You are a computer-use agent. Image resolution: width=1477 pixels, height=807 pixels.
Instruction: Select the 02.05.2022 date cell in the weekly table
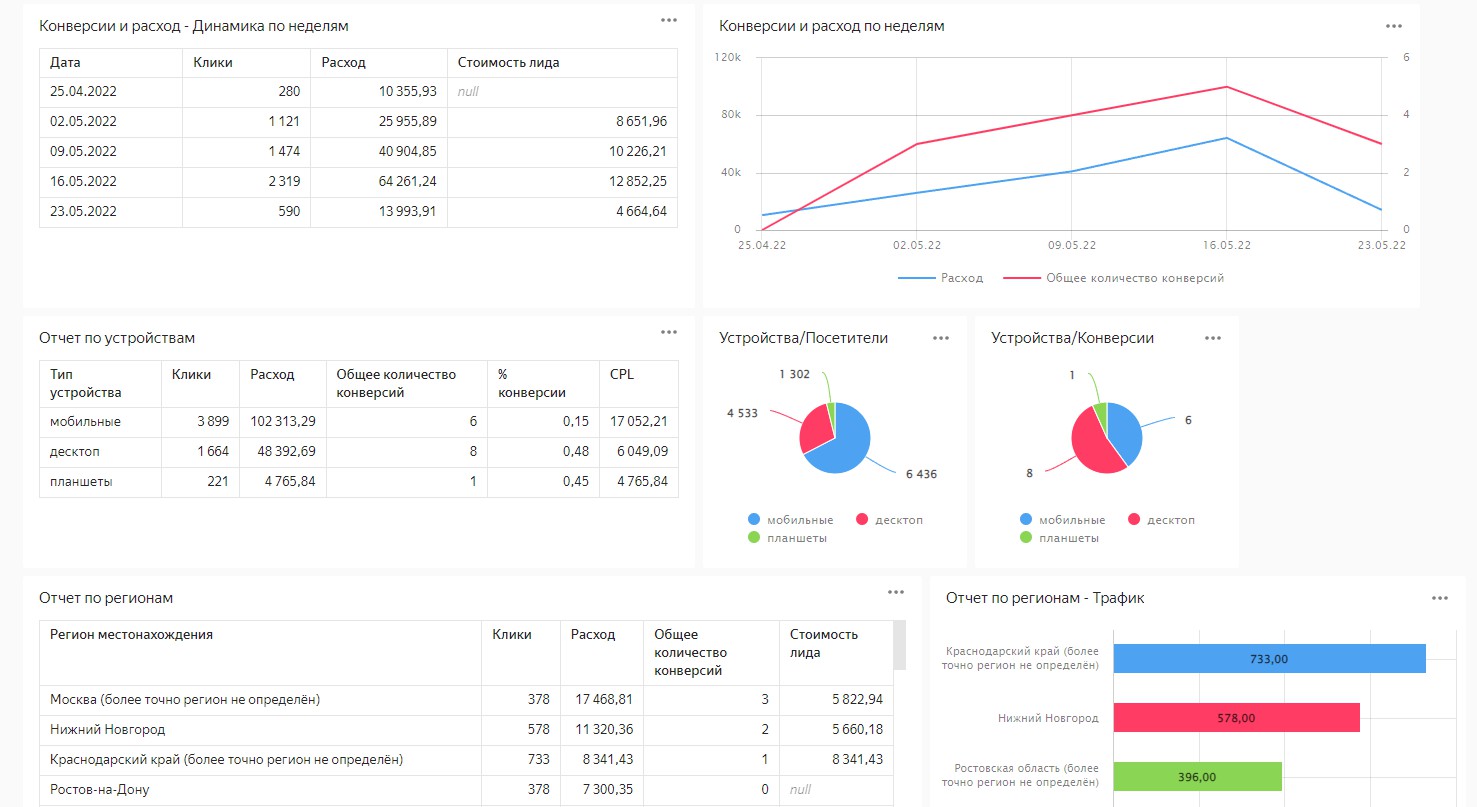[x=111, y=122]
